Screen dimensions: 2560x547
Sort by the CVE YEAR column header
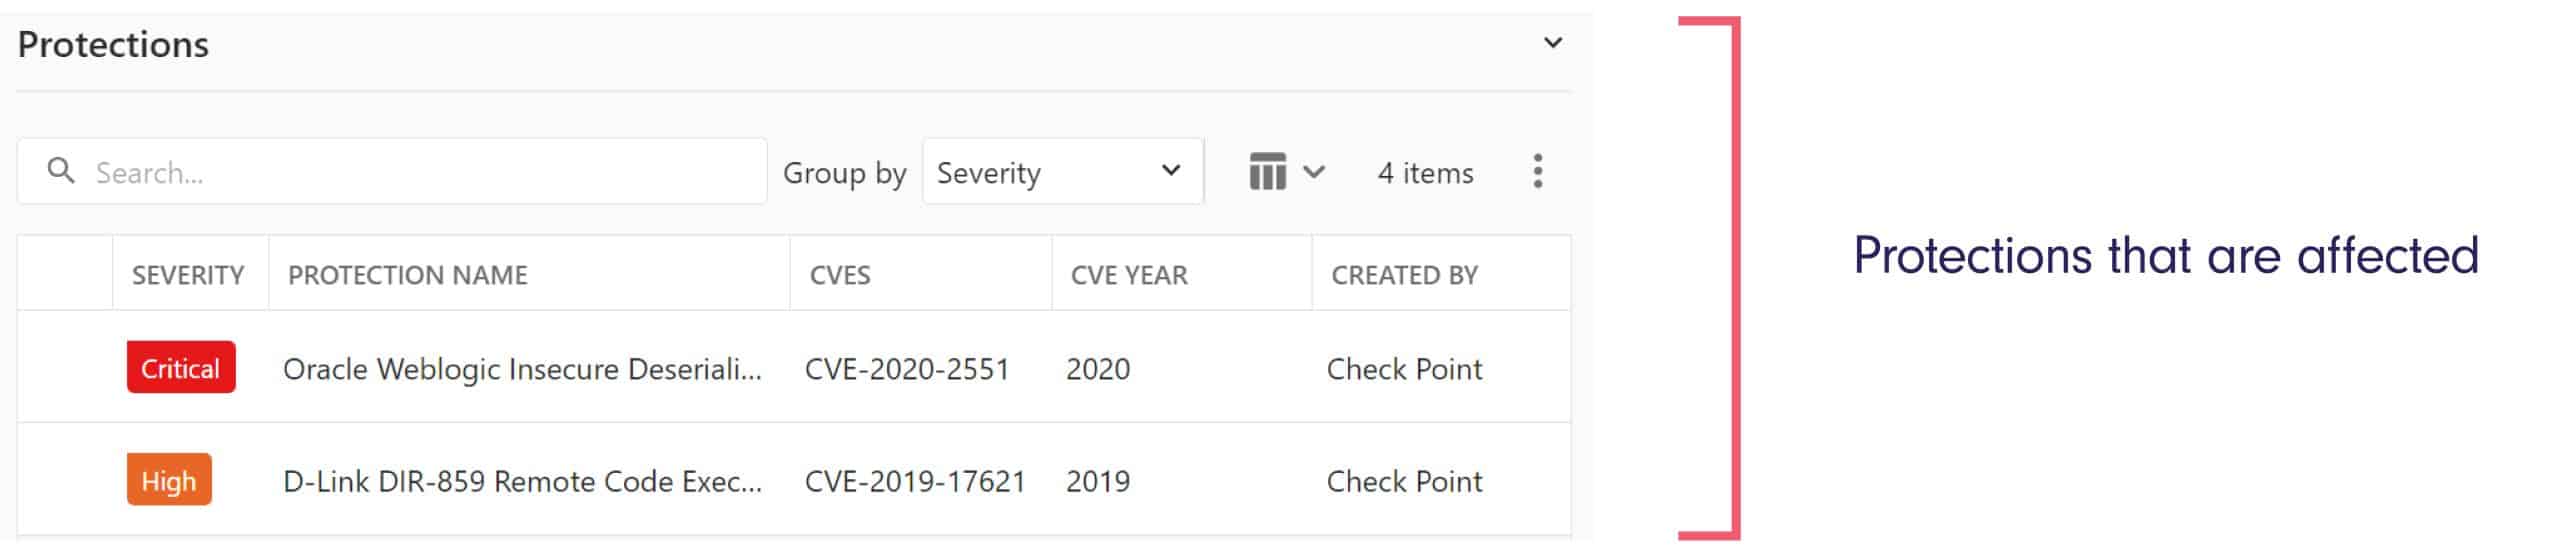[x=1128, y=275]
